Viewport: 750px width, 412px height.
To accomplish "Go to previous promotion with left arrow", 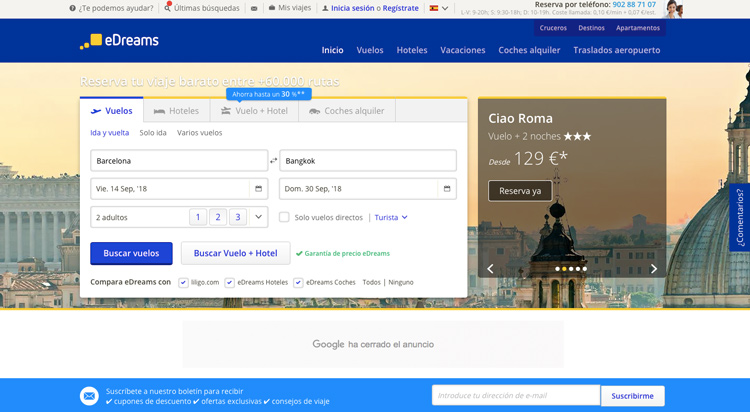I will pyautogui.click(x=490, y=269).
